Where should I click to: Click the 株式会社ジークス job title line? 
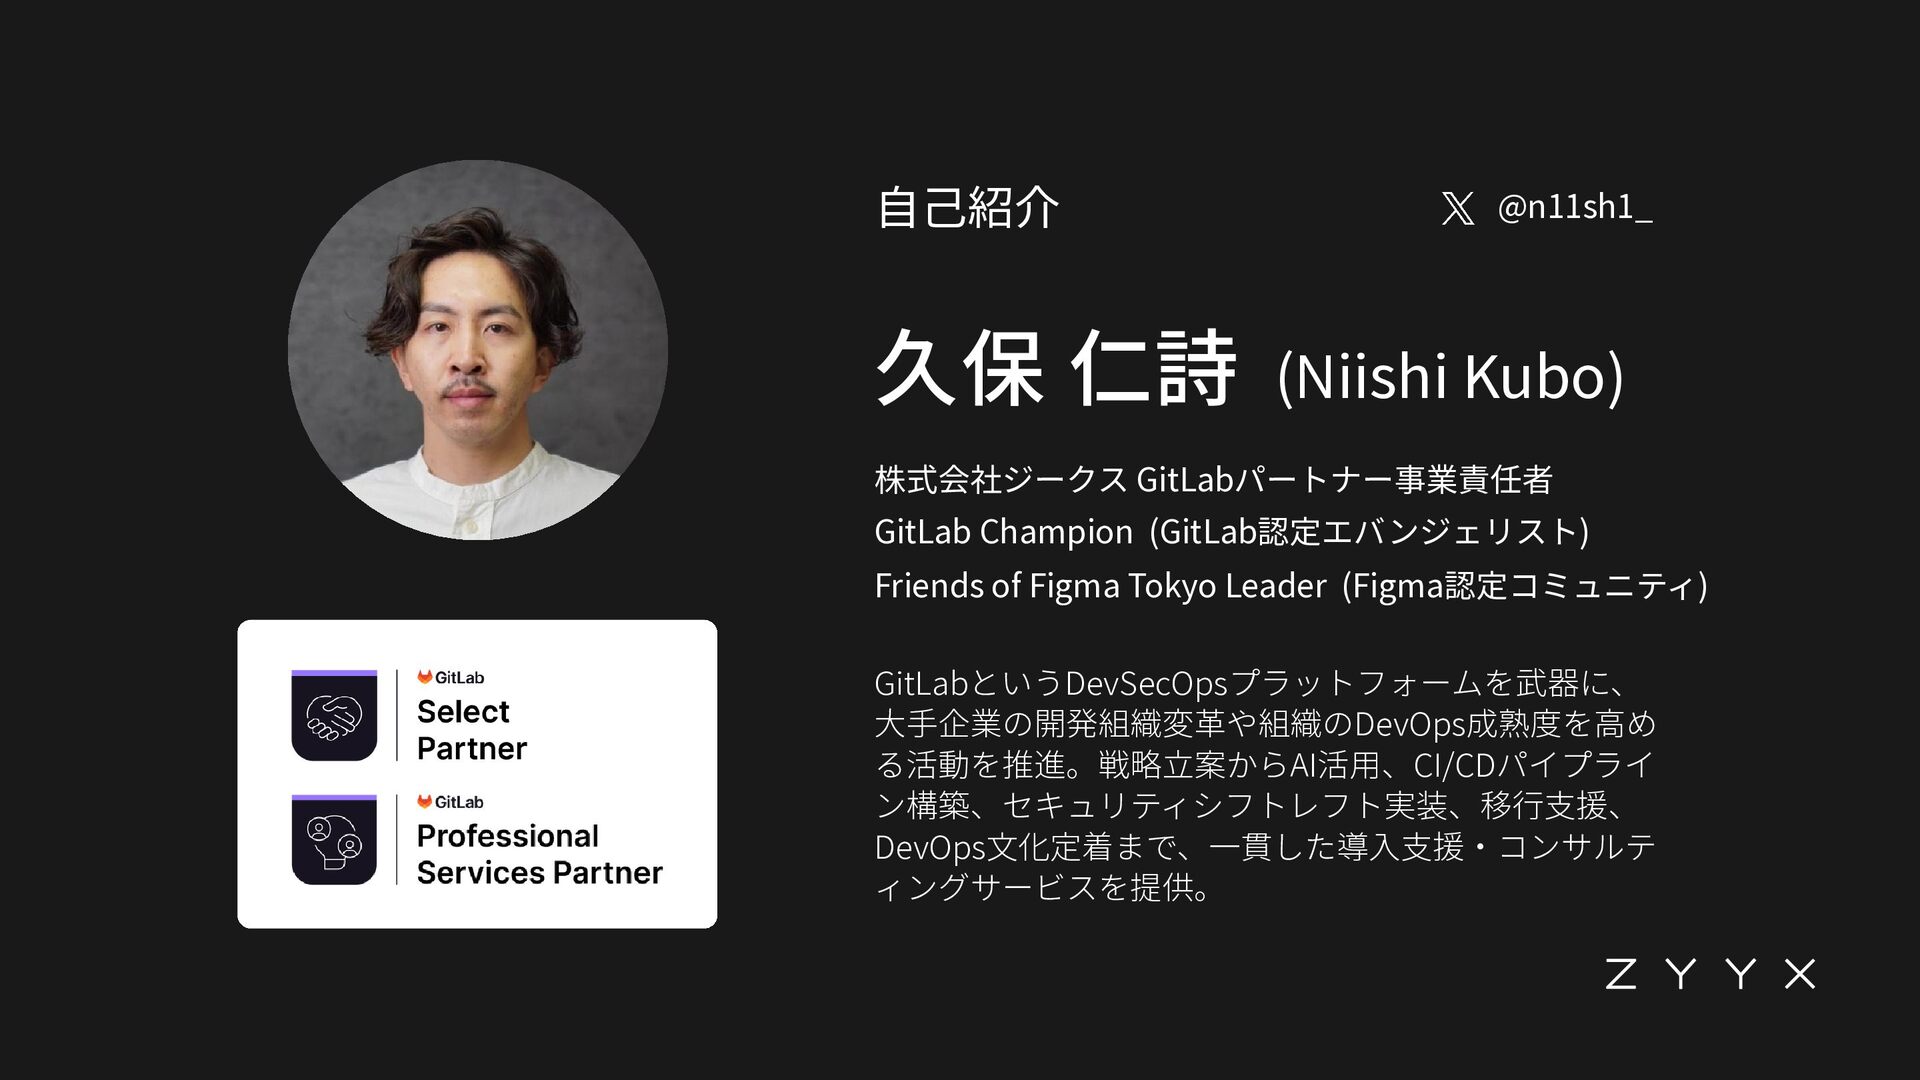tap(1213, 479)
